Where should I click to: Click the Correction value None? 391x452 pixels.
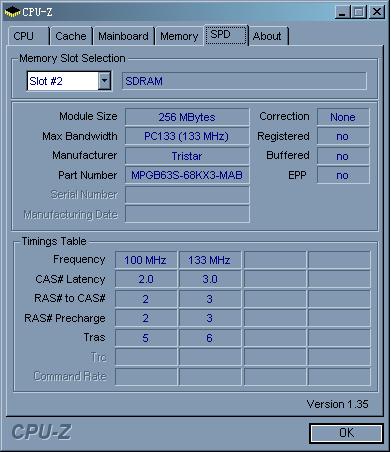pyautogui.click(x=343, y=117)
